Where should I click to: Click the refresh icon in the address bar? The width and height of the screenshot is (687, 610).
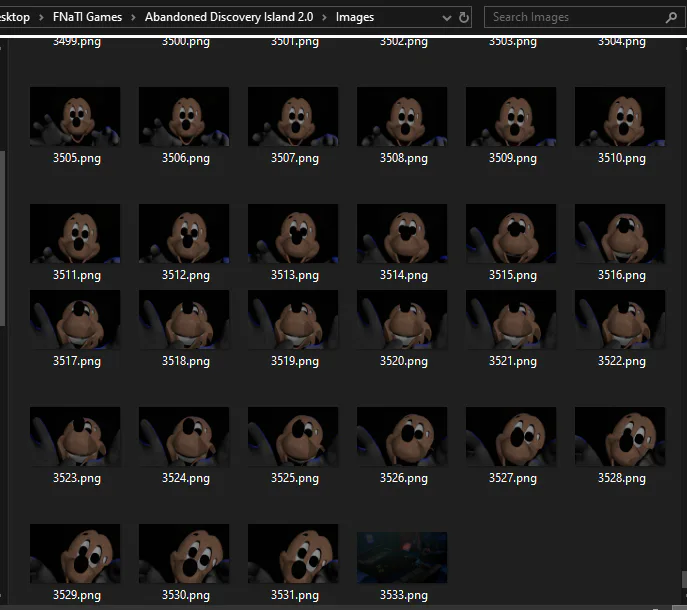(464, 18)
